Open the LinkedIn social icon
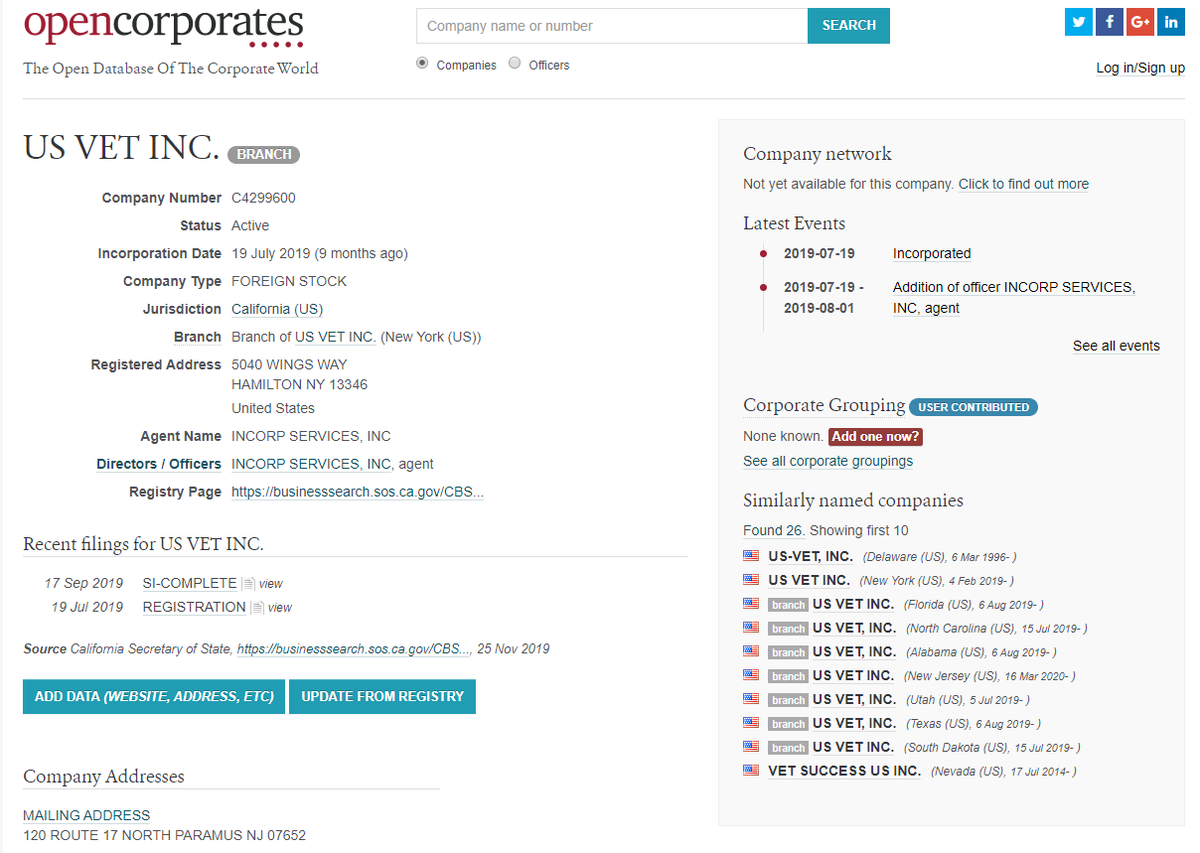The width and height of the screenshot is (1200, 853). pos(1171,22)
